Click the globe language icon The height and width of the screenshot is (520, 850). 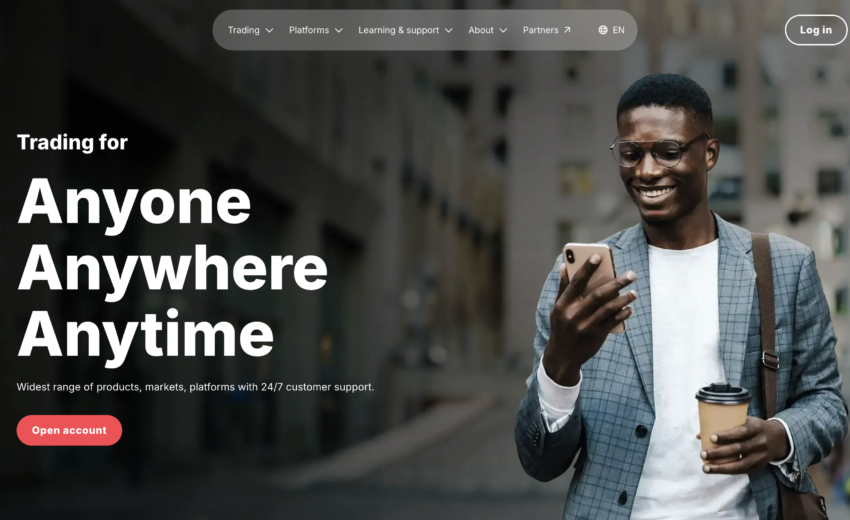tap(603, 30)
